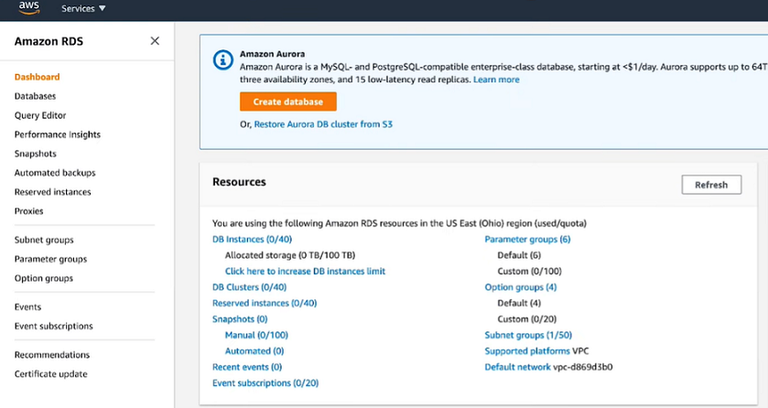
Task: Click here to increase DB instances limit
Action: (x=305, y=271)
